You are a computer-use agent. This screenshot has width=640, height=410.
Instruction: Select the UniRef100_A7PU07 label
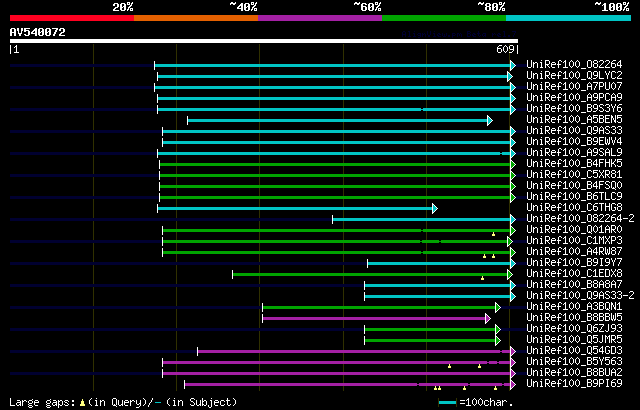(574, 86)
